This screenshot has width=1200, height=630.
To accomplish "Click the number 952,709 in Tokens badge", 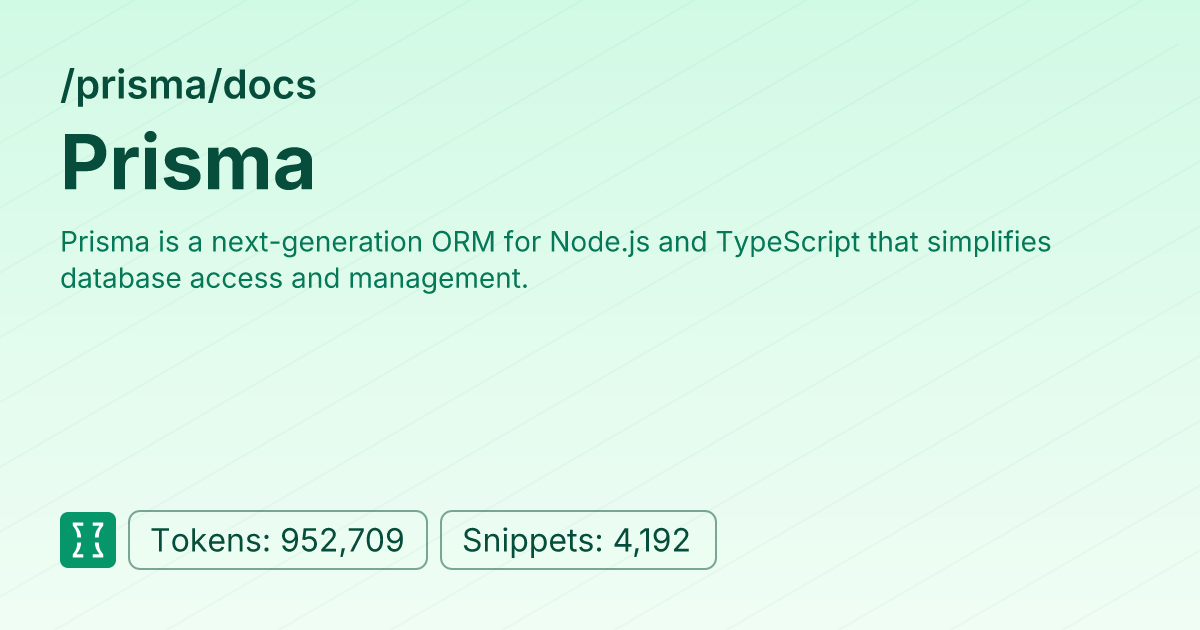I will 342,540.
